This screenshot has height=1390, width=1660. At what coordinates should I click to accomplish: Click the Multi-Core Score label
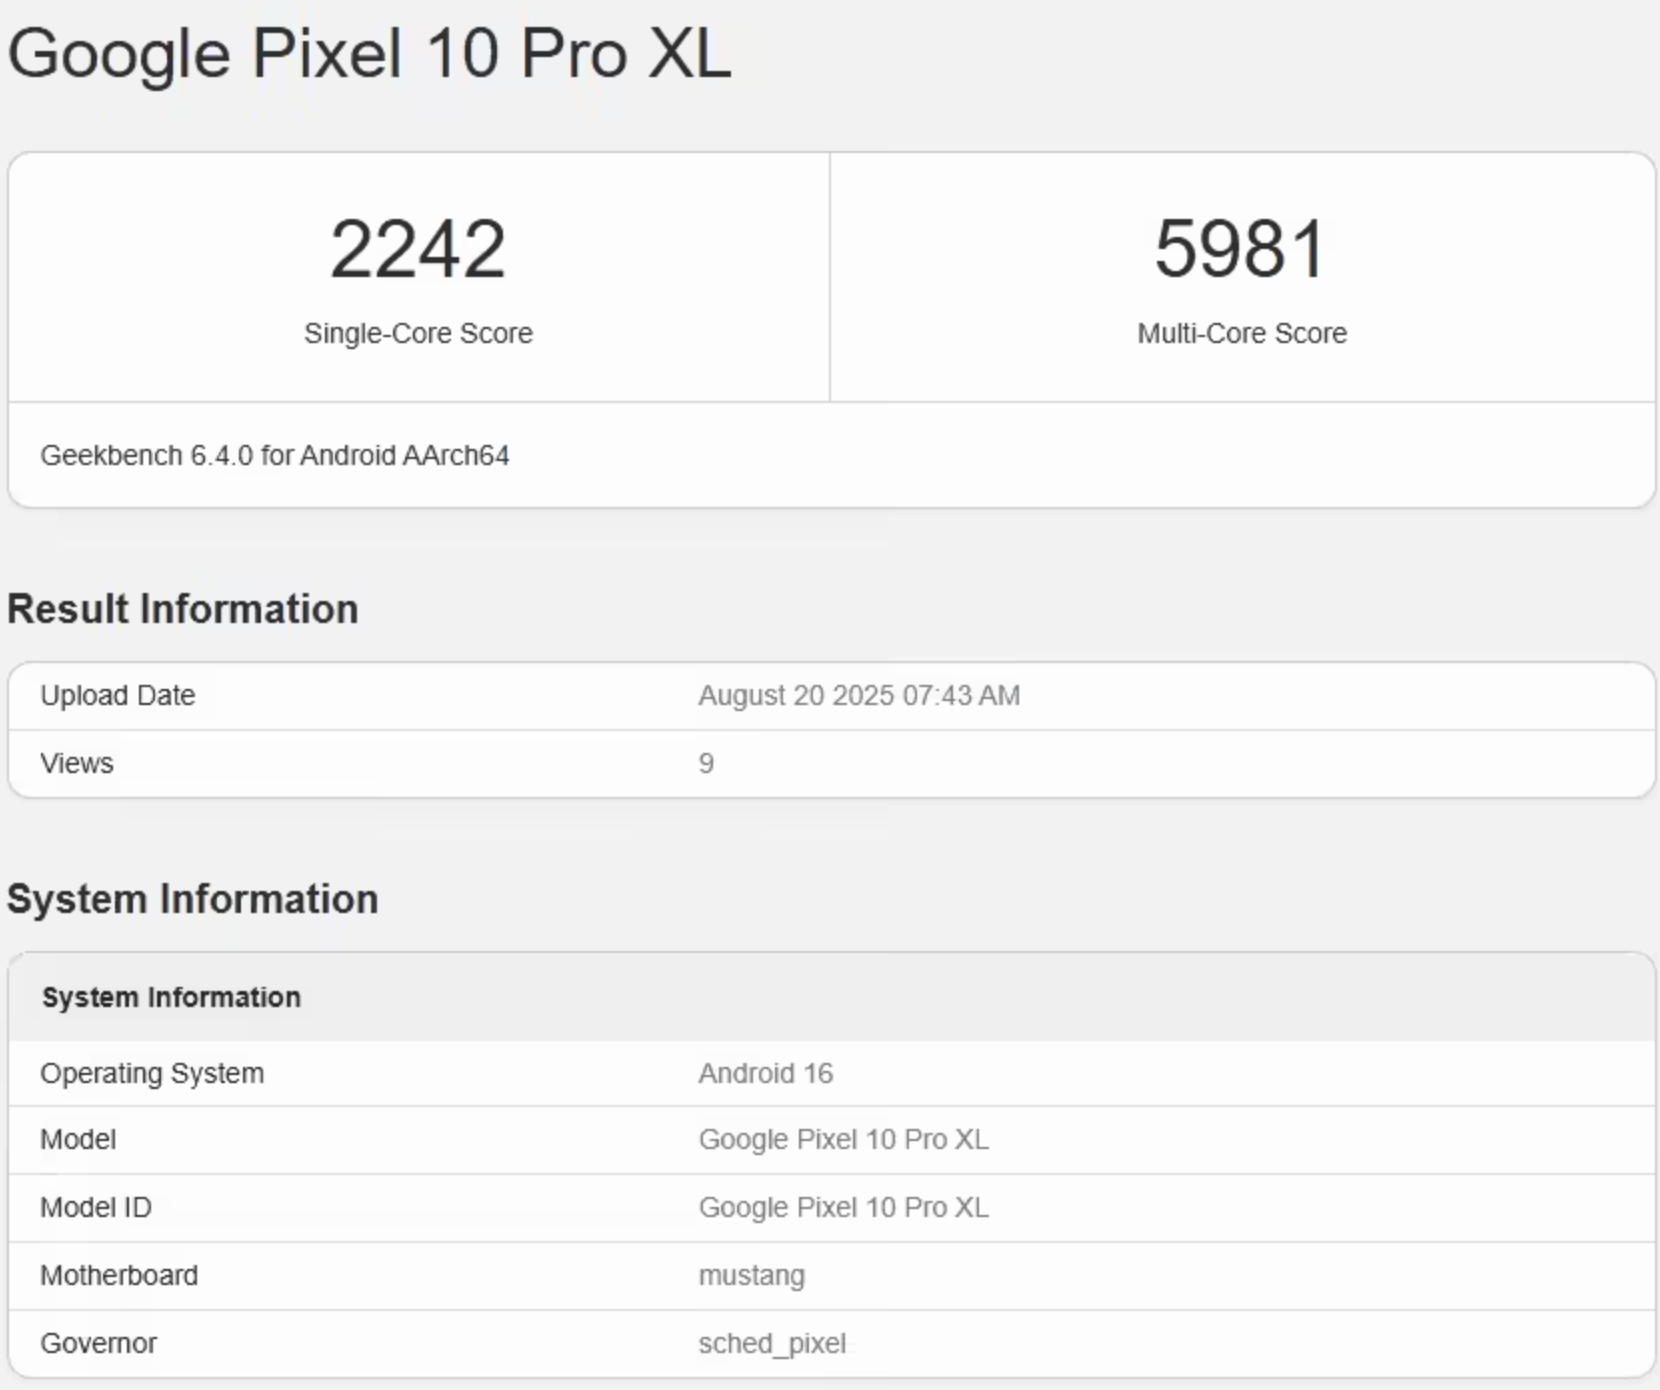1241,333
